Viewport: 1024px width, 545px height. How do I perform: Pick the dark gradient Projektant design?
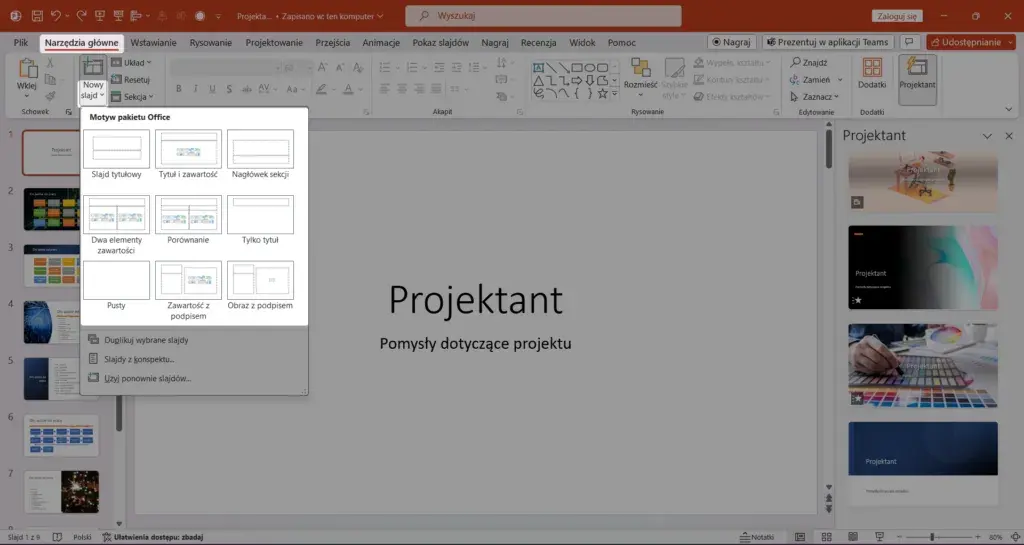923,268
